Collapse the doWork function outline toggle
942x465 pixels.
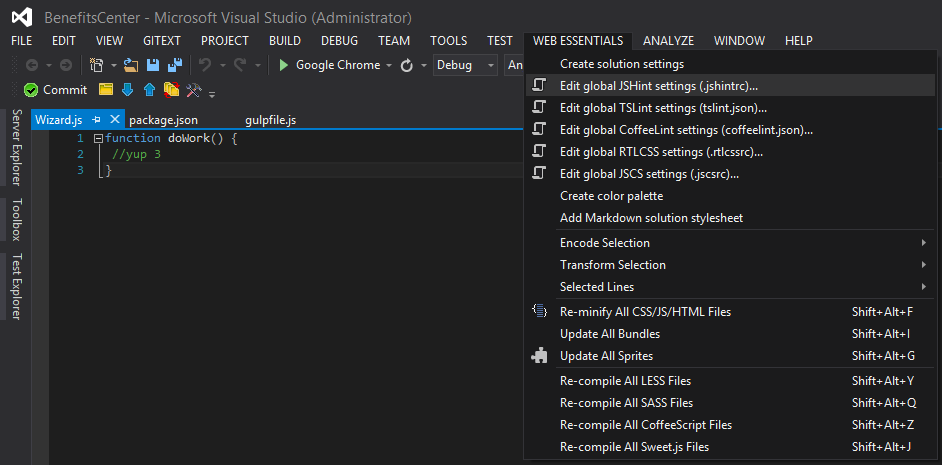tap(99, 139)
